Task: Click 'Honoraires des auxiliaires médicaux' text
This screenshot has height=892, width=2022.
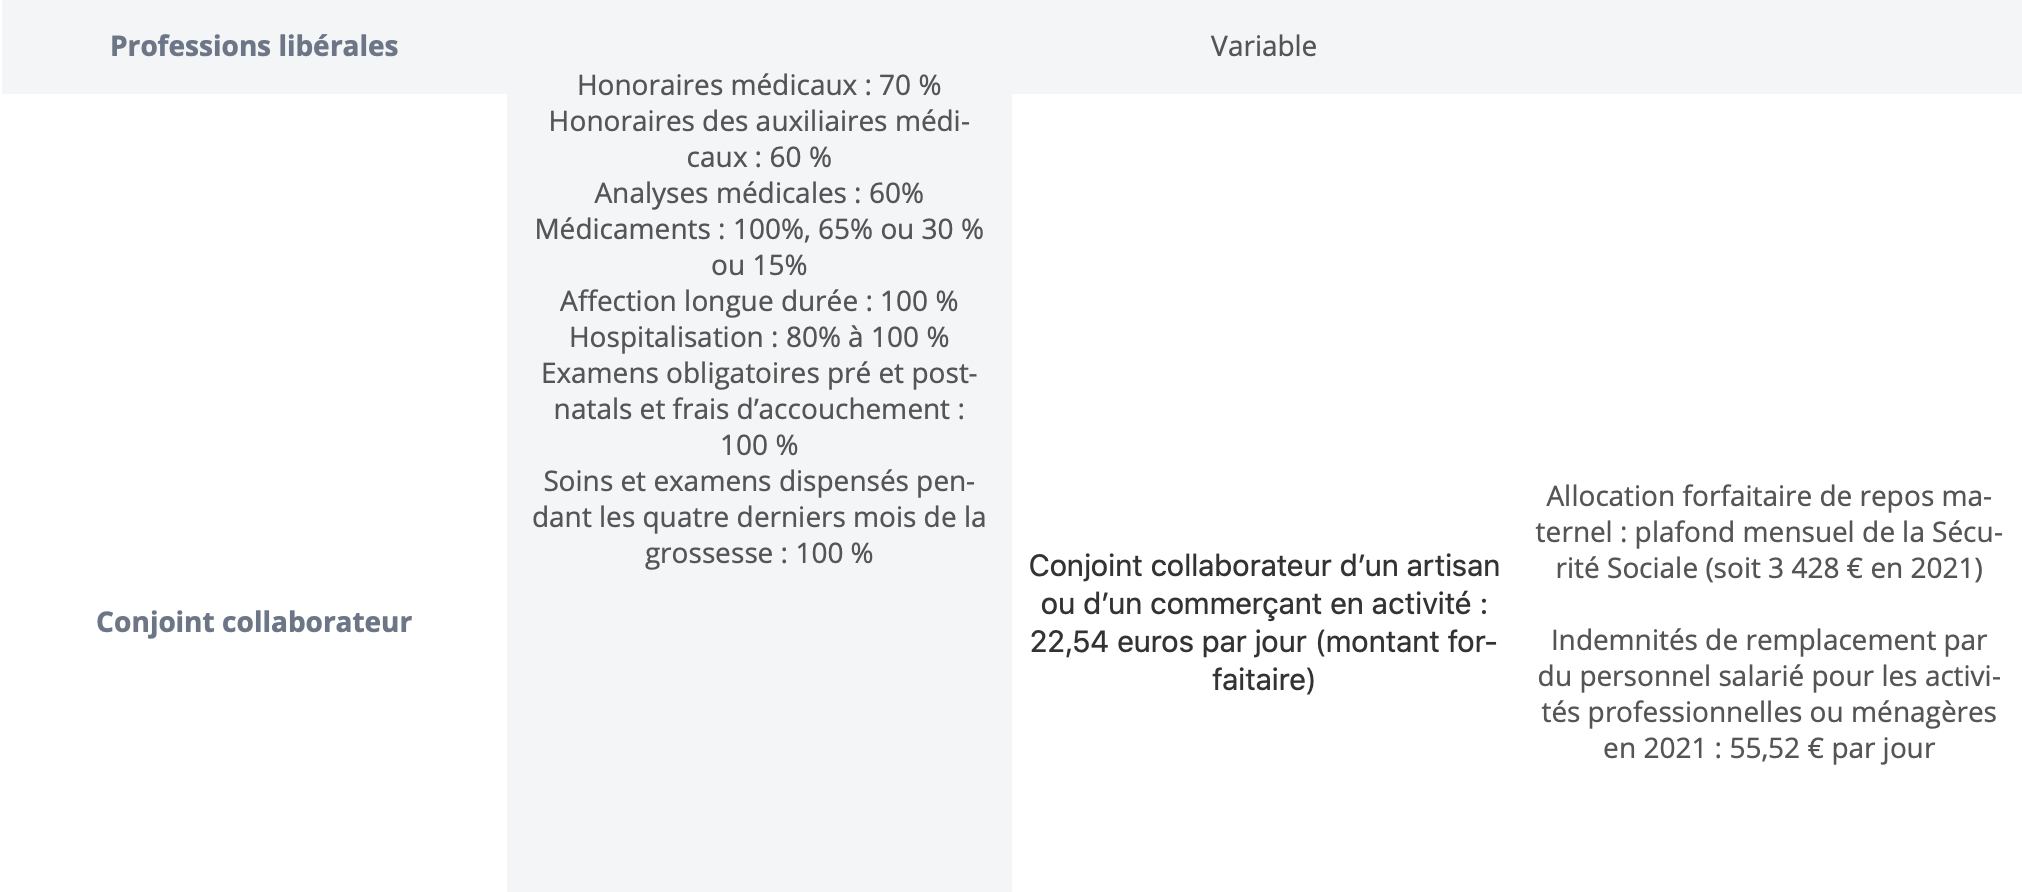Action: 759,140
